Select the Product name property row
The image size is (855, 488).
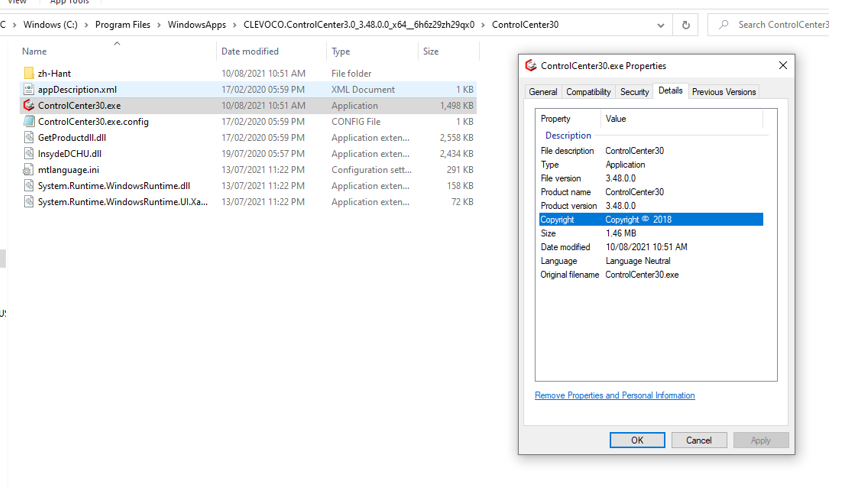[x=651, y=192]
